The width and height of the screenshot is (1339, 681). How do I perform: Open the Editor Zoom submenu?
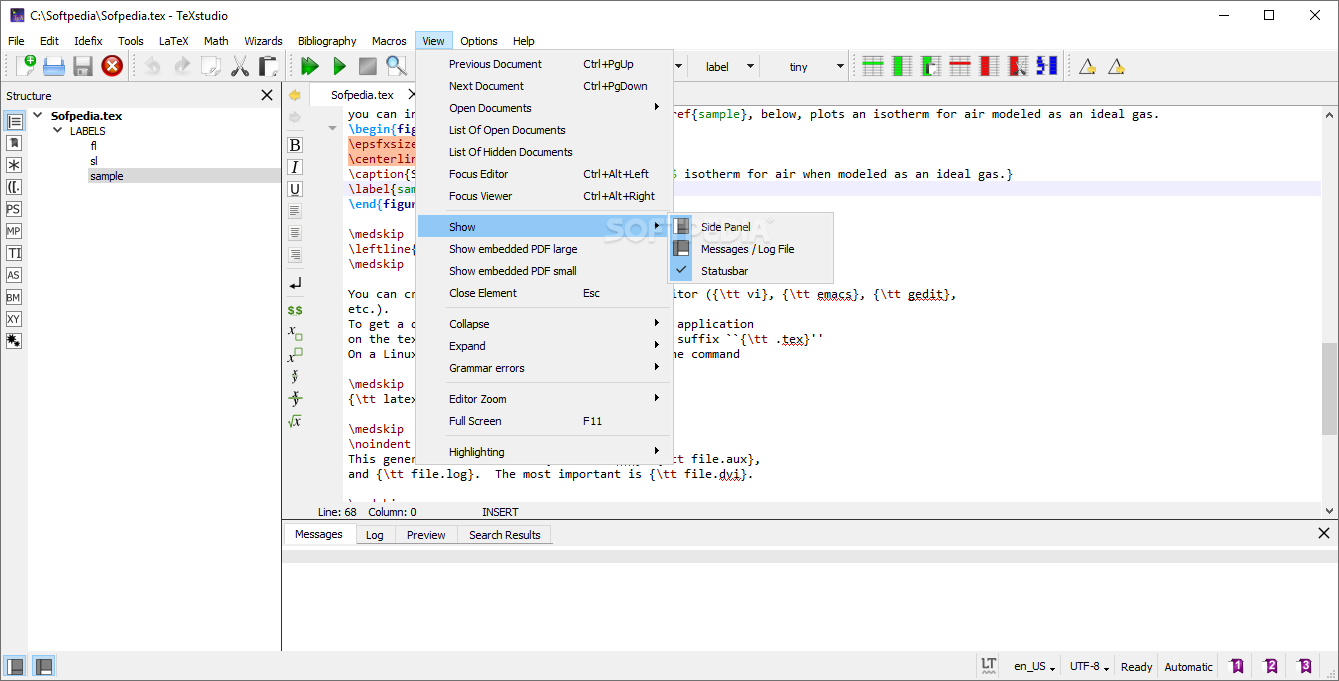coord(545,399)
